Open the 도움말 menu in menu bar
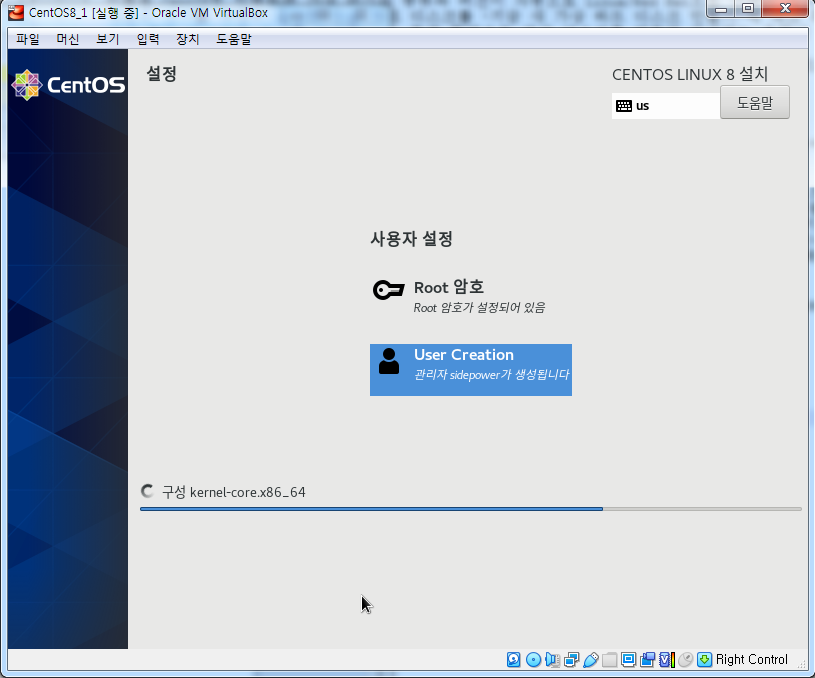Screen dimensions: 815x678 (x=234, y=39)
